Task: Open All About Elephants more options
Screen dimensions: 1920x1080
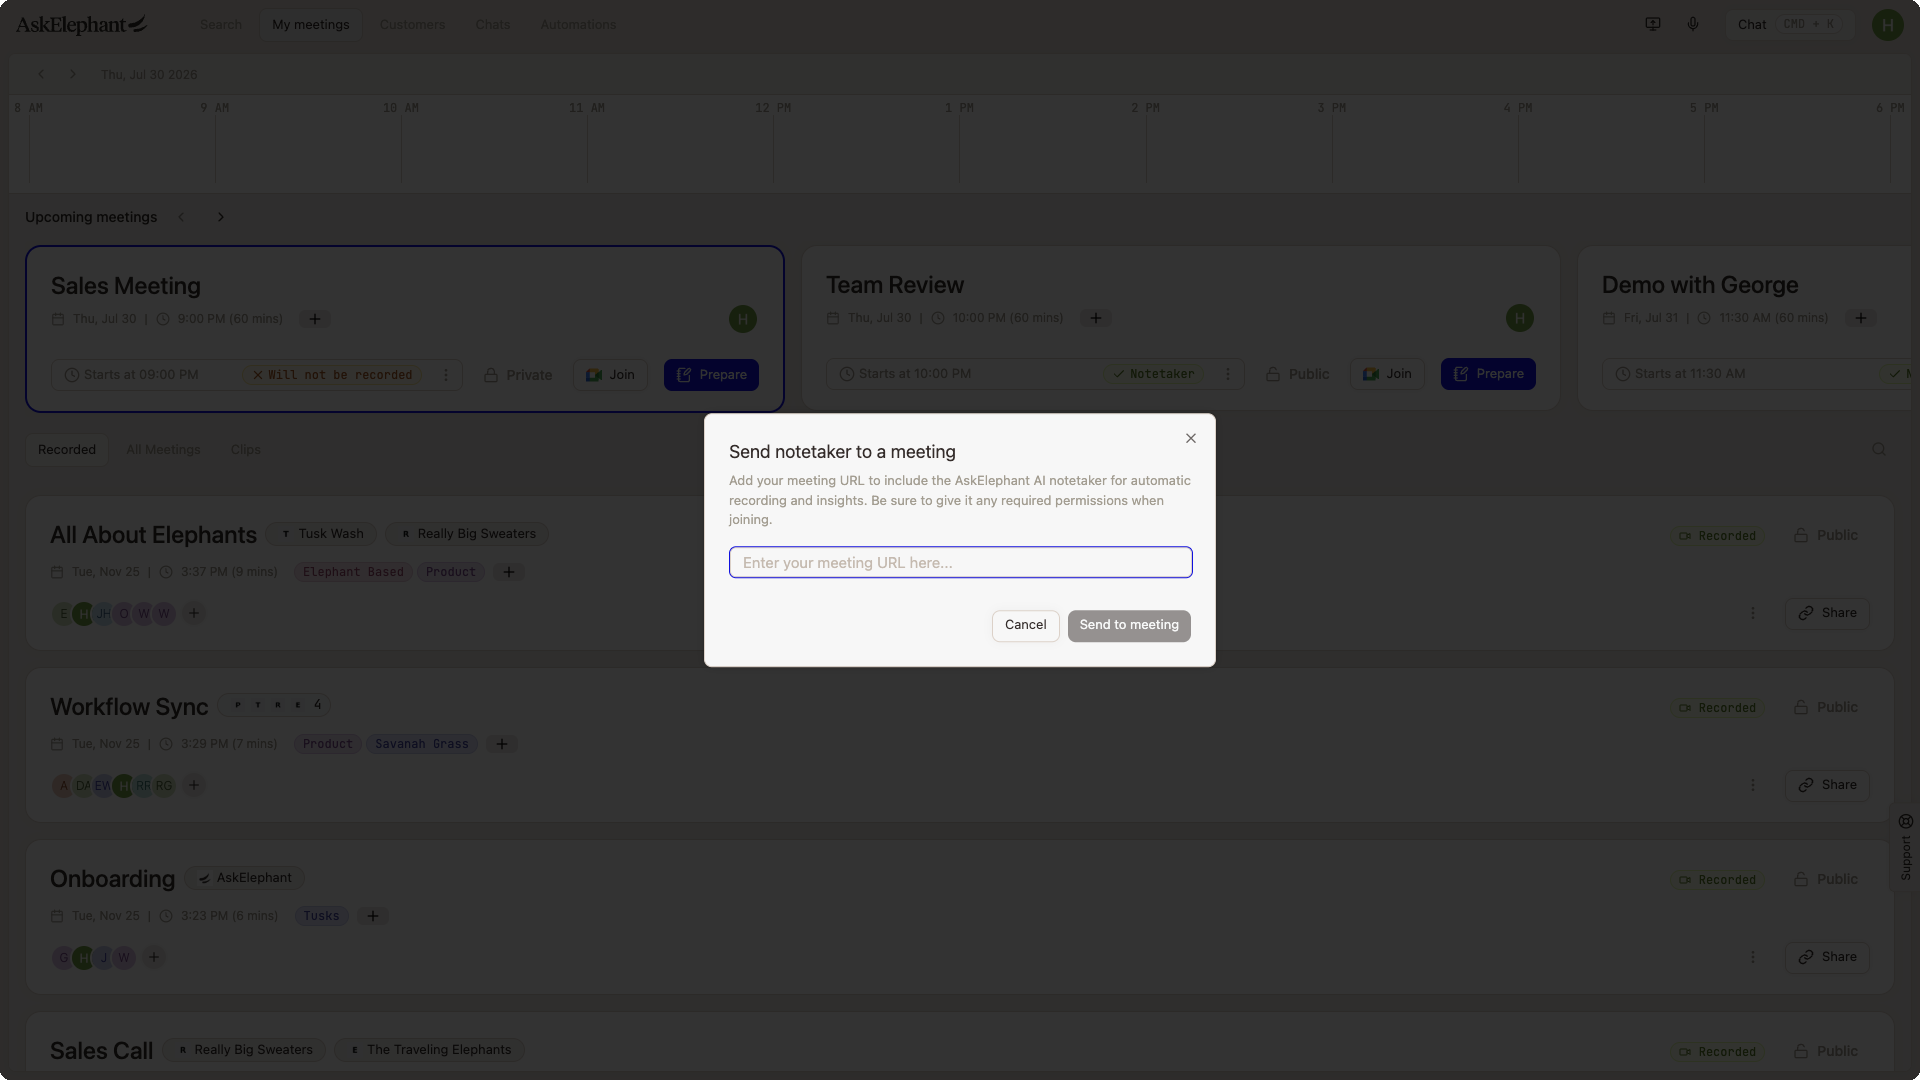Action: pyautogui.click(x=1753, y=613)
